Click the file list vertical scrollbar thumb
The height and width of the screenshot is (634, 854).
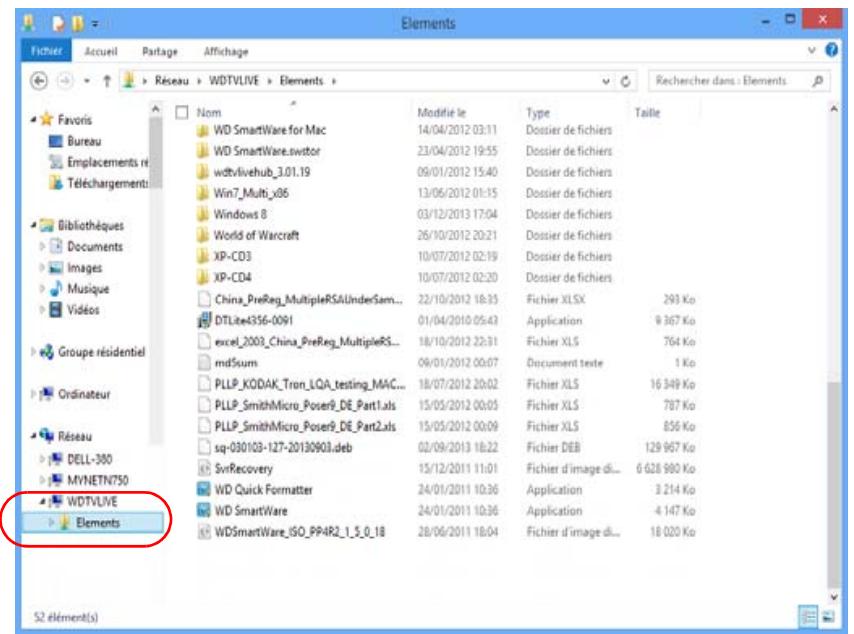(x=833, y=485)
